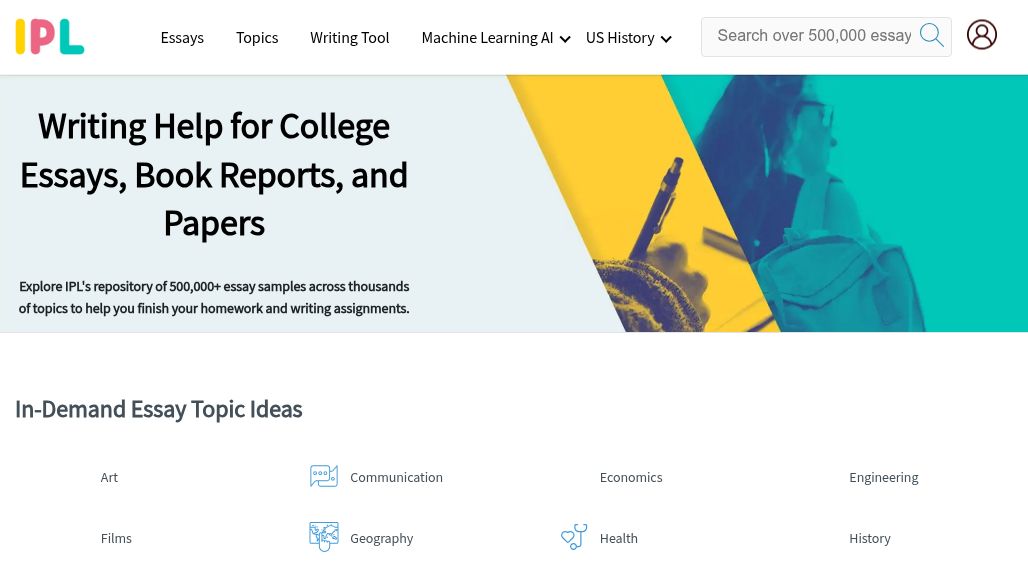Open the user account profile icon
The image size is (1028, 578).
click(982, 34)
